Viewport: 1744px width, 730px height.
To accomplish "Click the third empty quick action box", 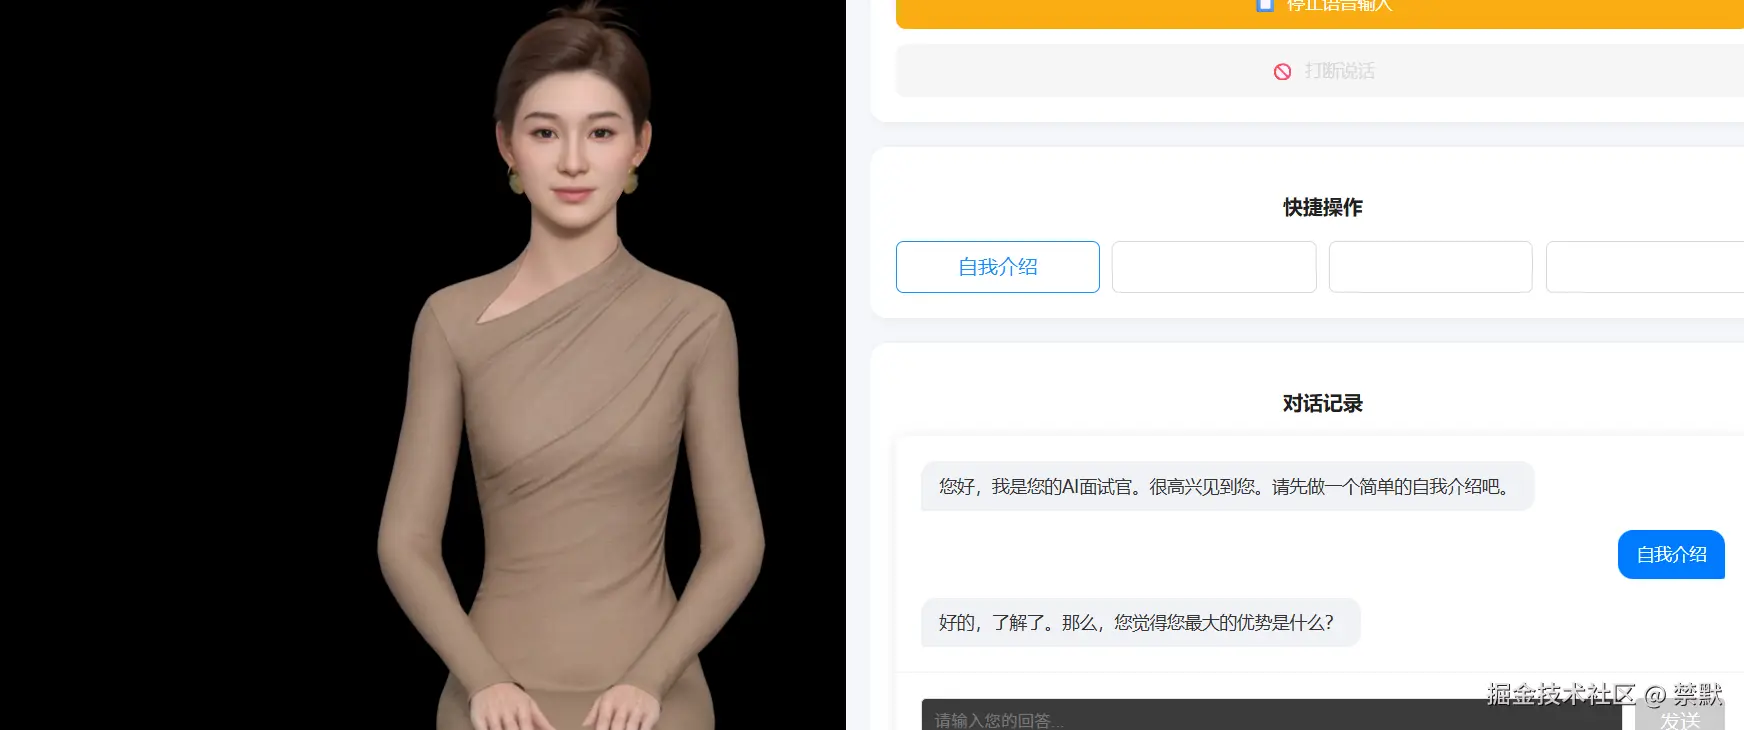I will 1431,267.
